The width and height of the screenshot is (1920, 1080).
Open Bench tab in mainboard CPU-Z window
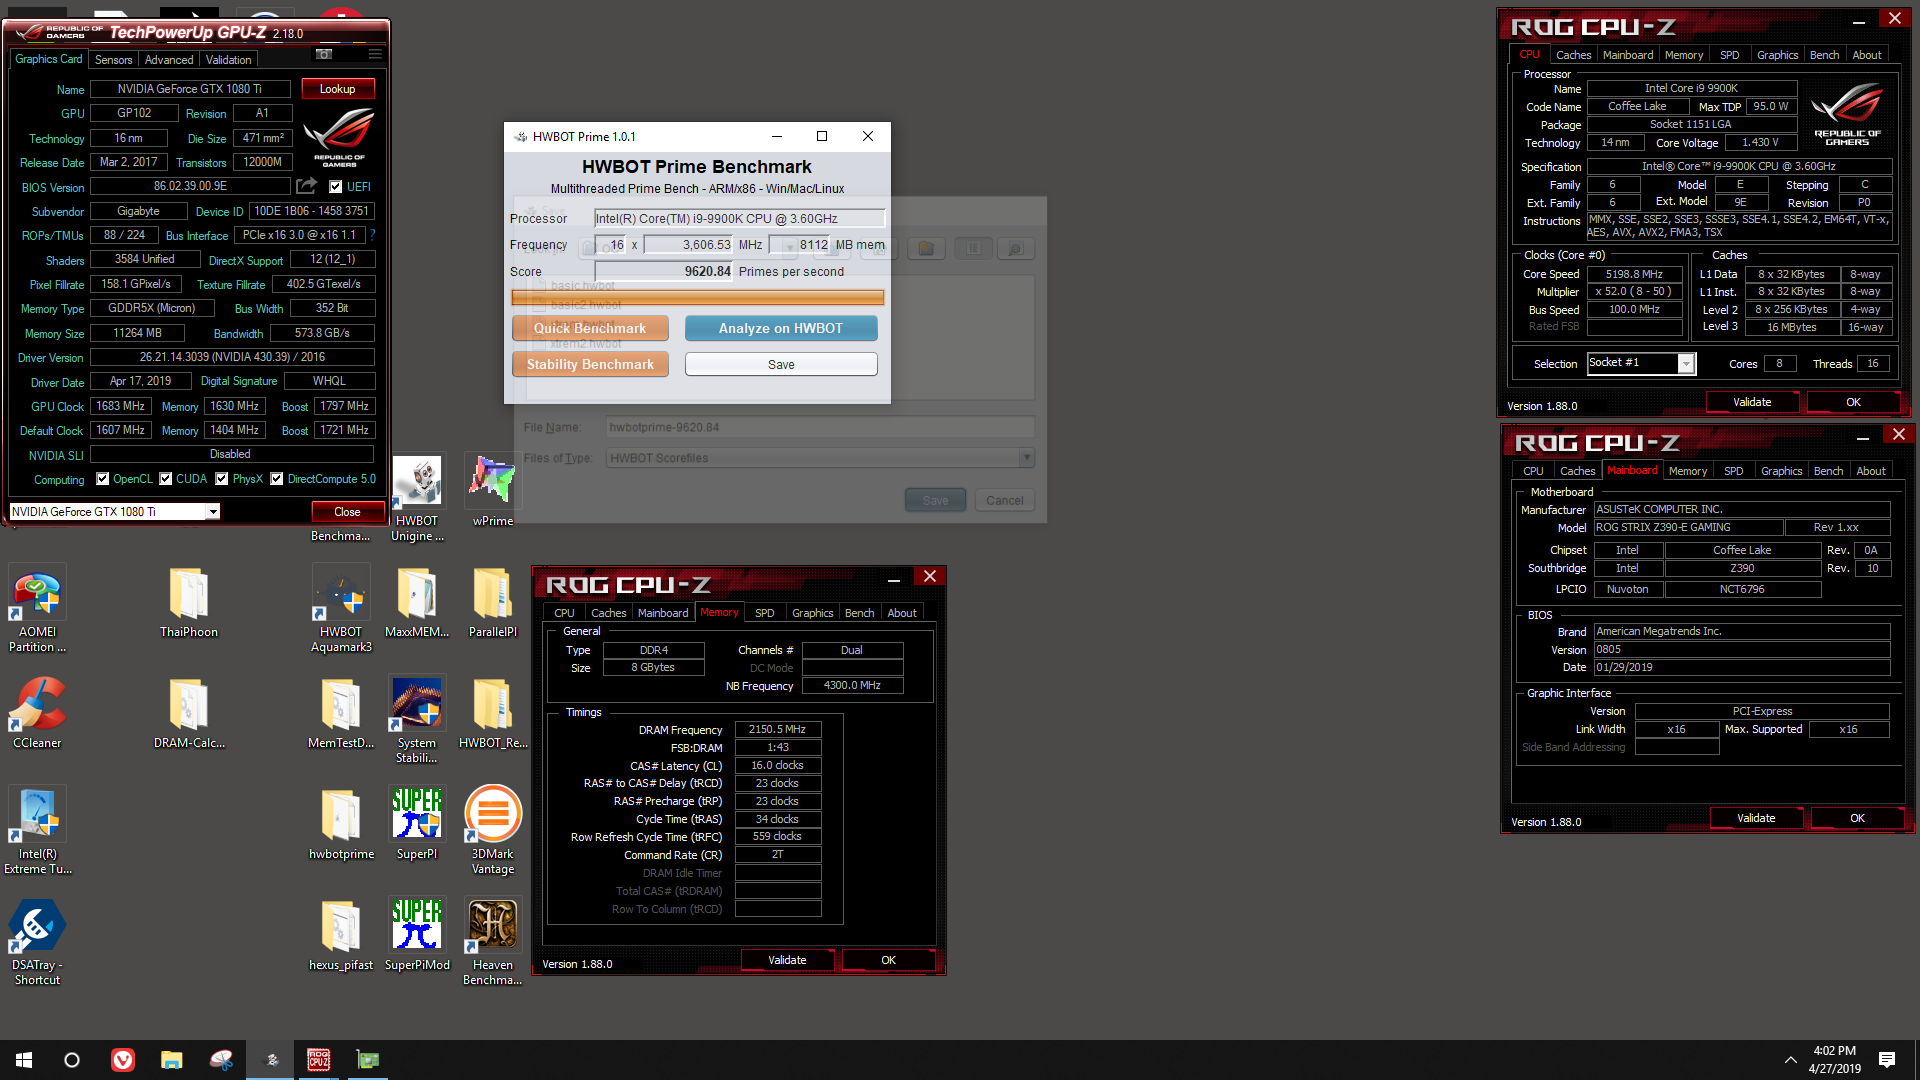[1828, 471]
